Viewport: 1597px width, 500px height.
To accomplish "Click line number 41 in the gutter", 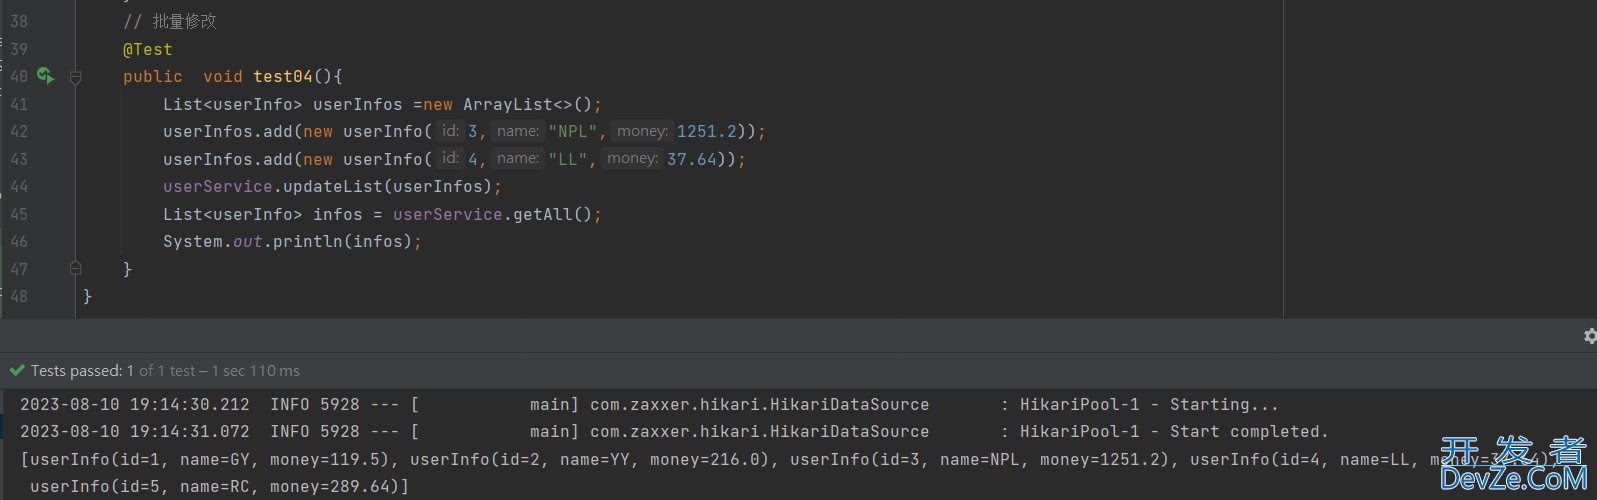I will [x=19, y=104].
